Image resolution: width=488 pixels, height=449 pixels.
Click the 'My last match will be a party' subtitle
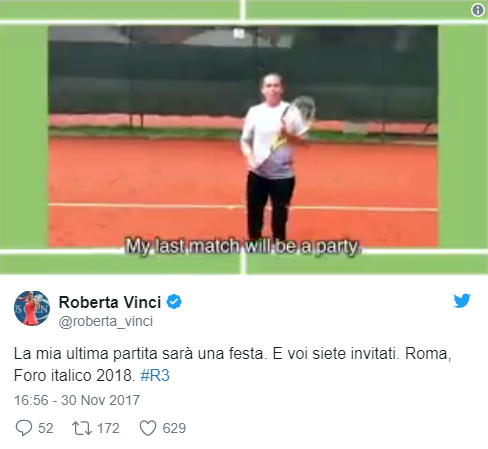coord(243,247)
